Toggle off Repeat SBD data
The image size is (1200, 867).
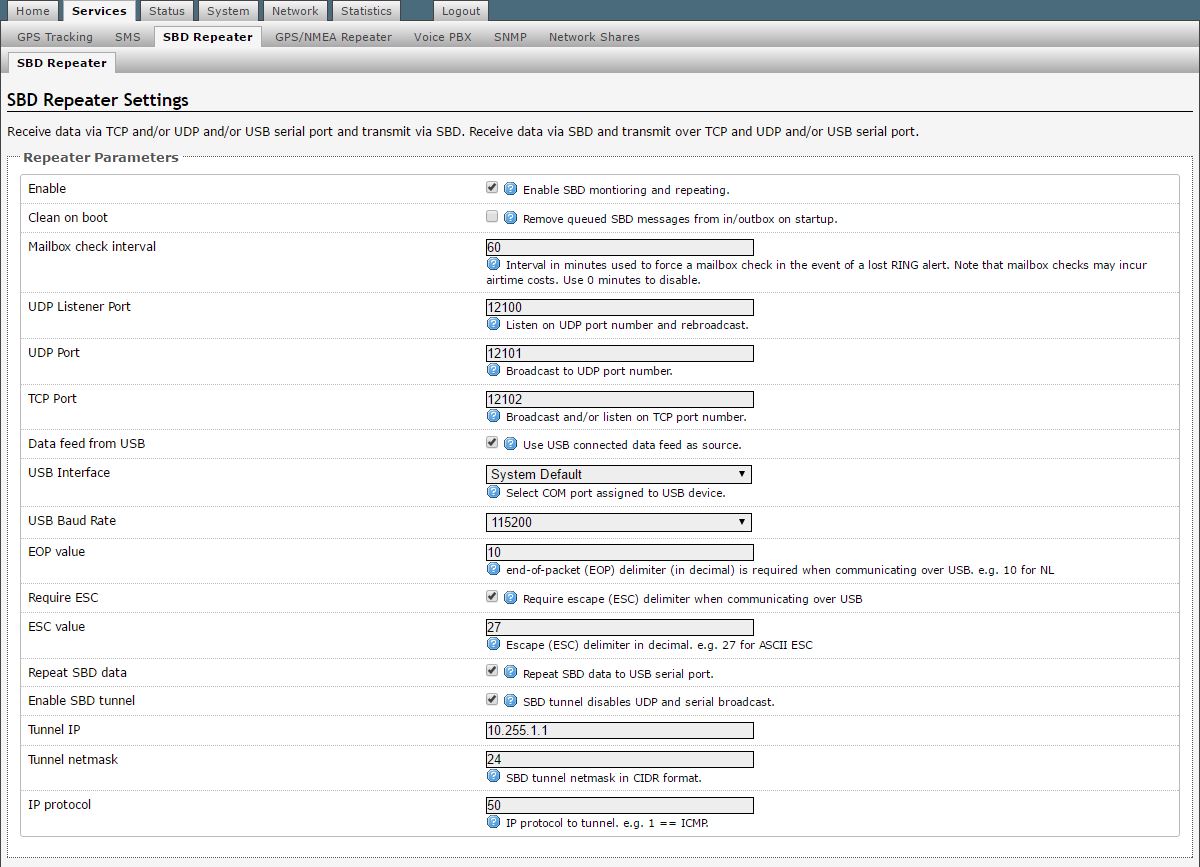click(491, 671)
